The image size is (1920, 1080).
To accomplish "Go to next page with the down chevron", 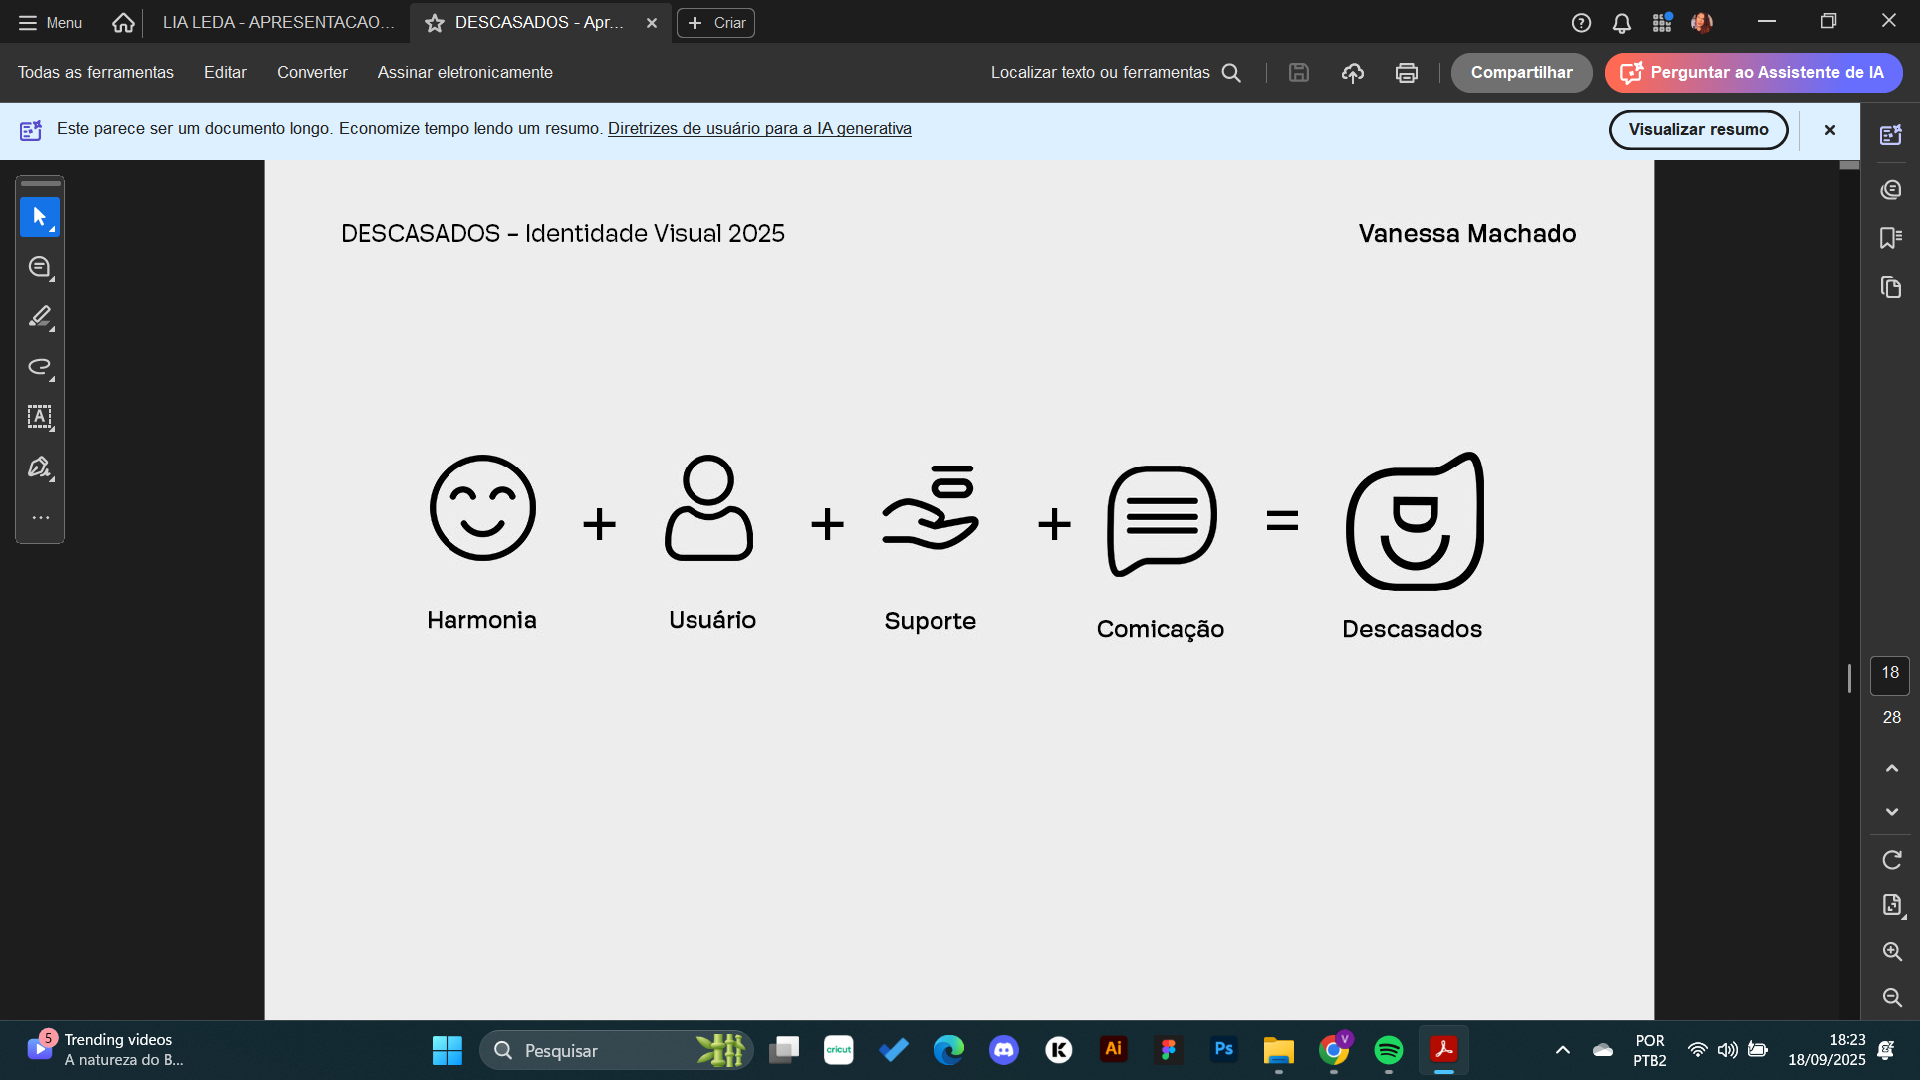I will [1891, 811].
